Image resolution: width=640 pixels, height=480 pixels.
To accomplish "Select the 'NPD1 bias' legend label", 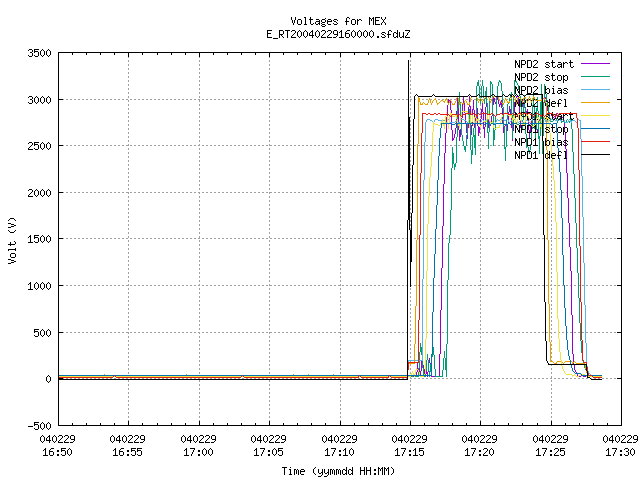I will pos(541,142).
